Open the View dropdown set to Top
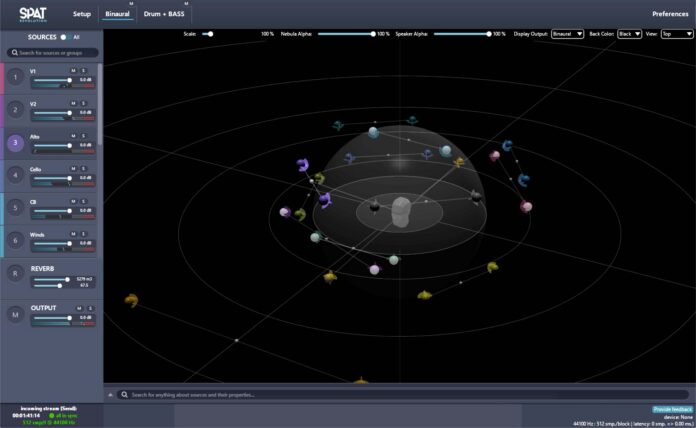The image size is (696, 428). tap(677, 34)
